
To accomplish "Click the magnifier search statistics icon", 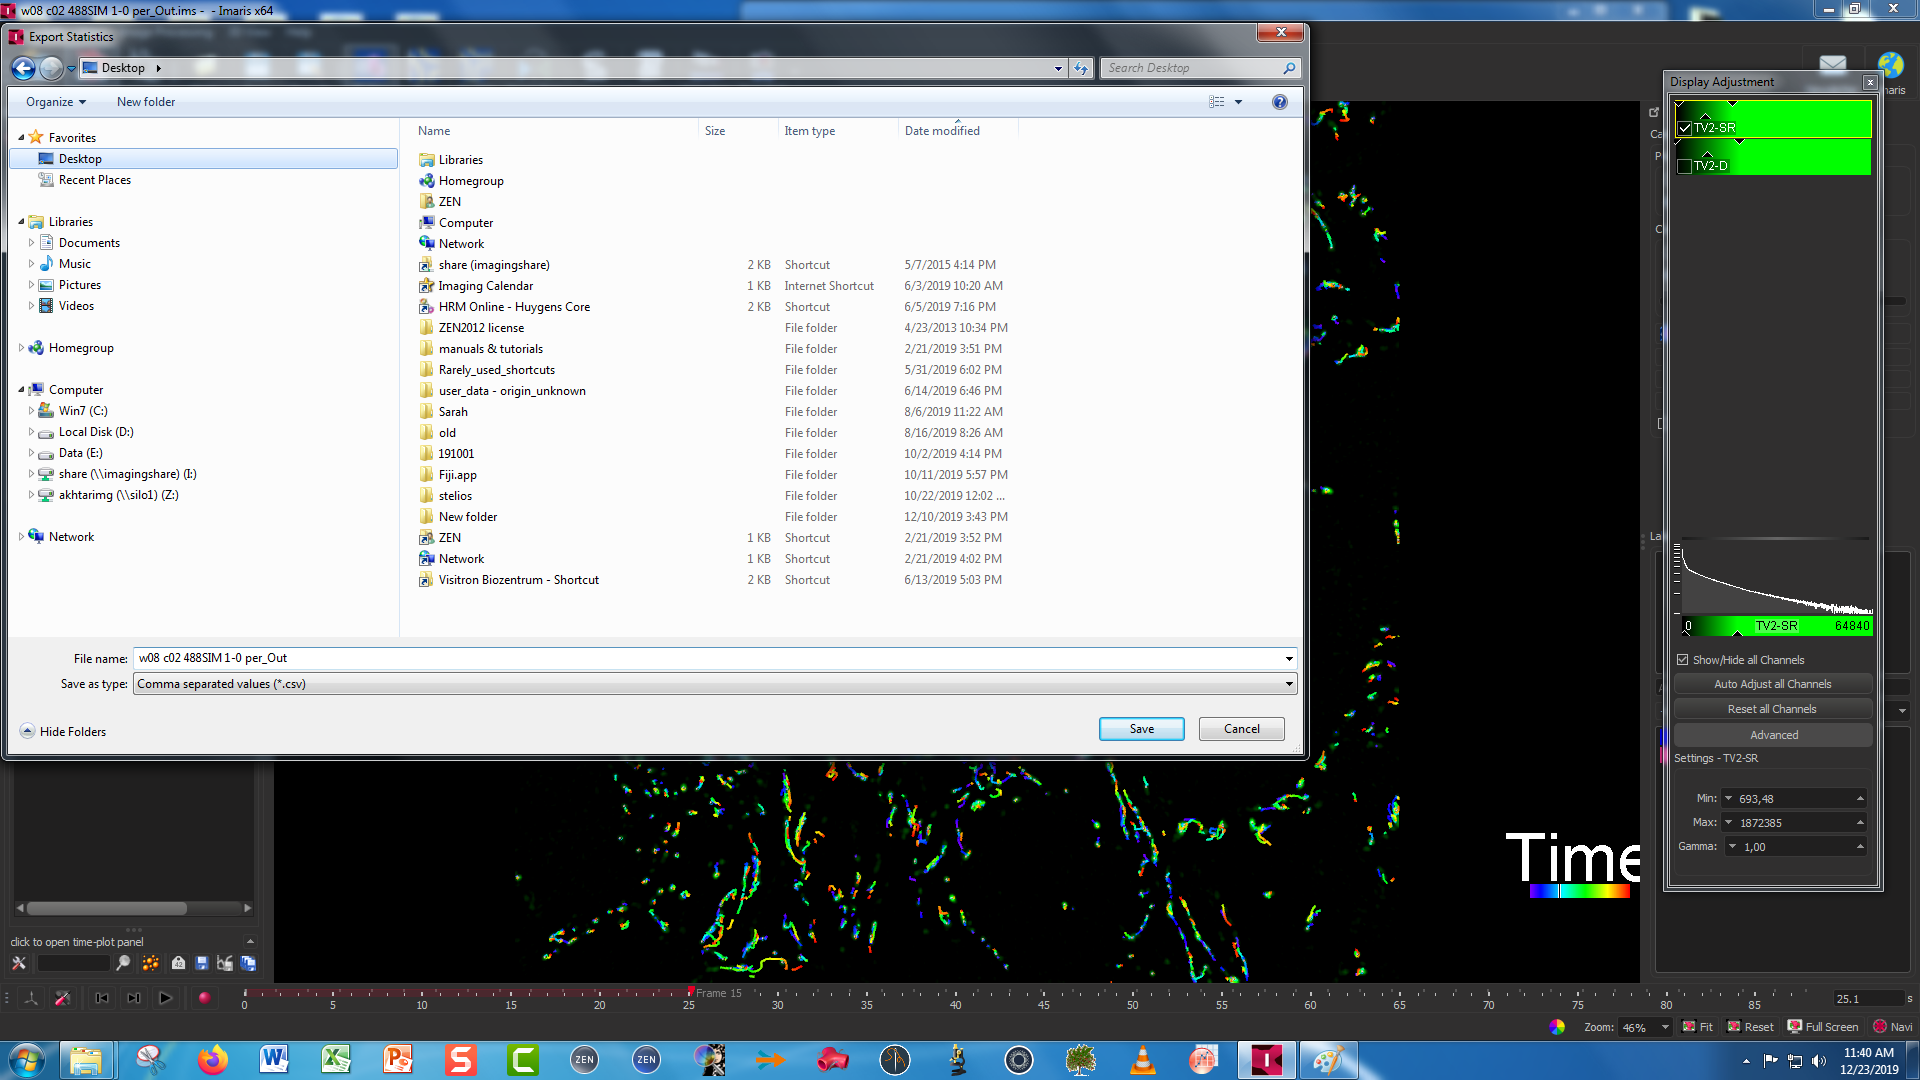I will [123, 963].
